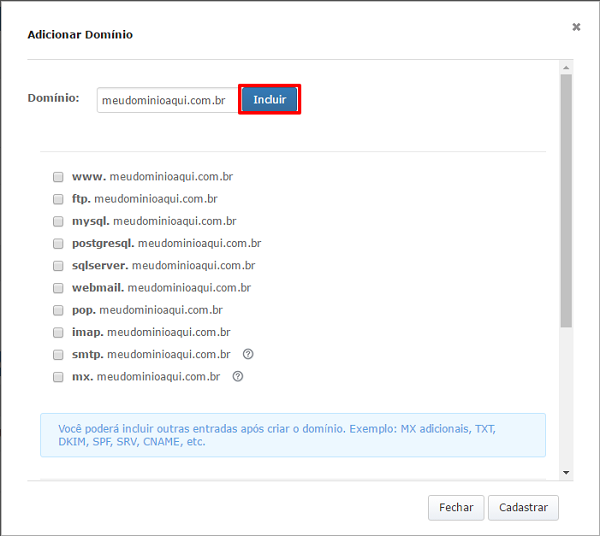Click the Incluir button
This screenshot has height=536, width=600.
pyautogui.click(x=269, y=99)
